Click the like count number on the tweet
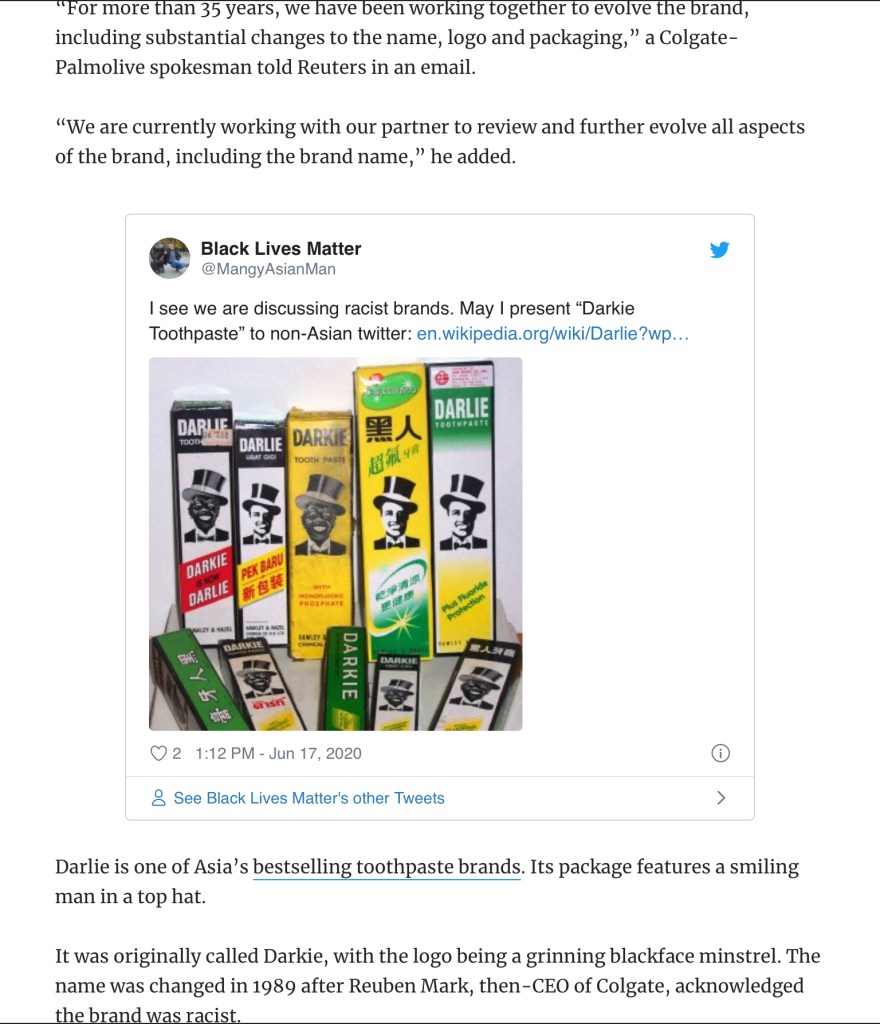 tap(177, 753)
